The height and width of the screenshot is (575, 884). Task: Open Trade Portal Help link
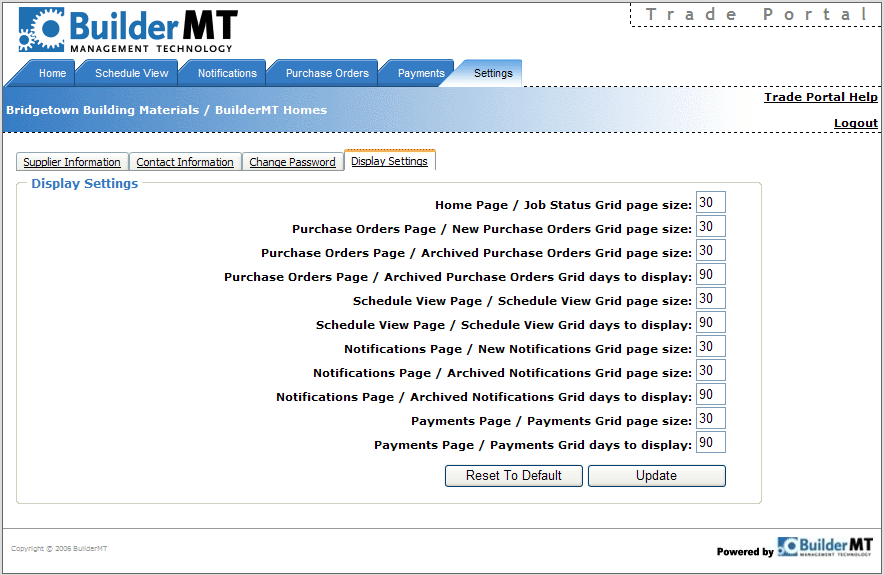(x=821, y=97)
